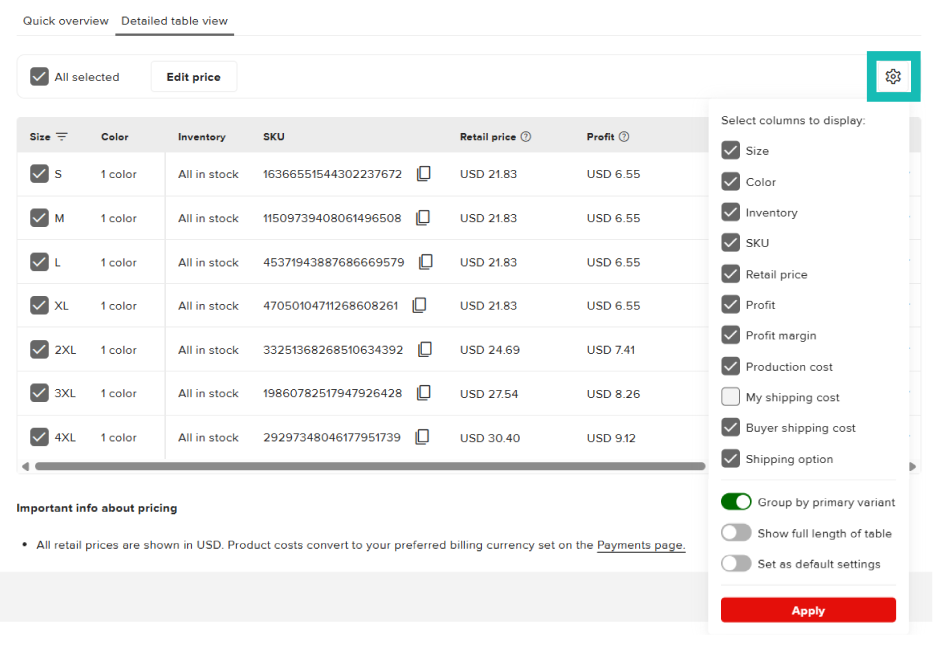This screenshot has width=945, height=668.
Task: Uncheck the Profit column option
Action: pyautogui.click(x=730, y=304)
